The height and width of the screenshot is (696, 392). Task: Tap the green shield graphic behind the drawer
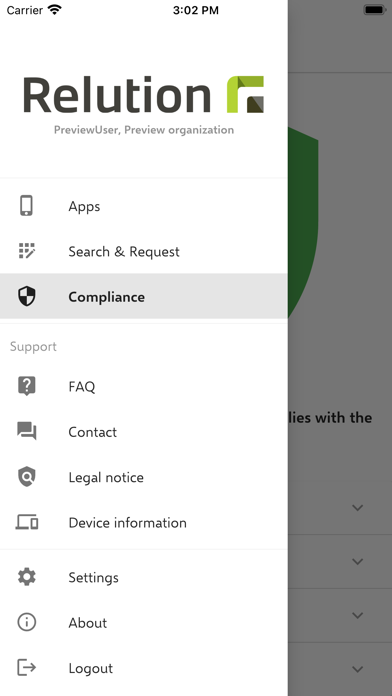click(x=303, y=222)
